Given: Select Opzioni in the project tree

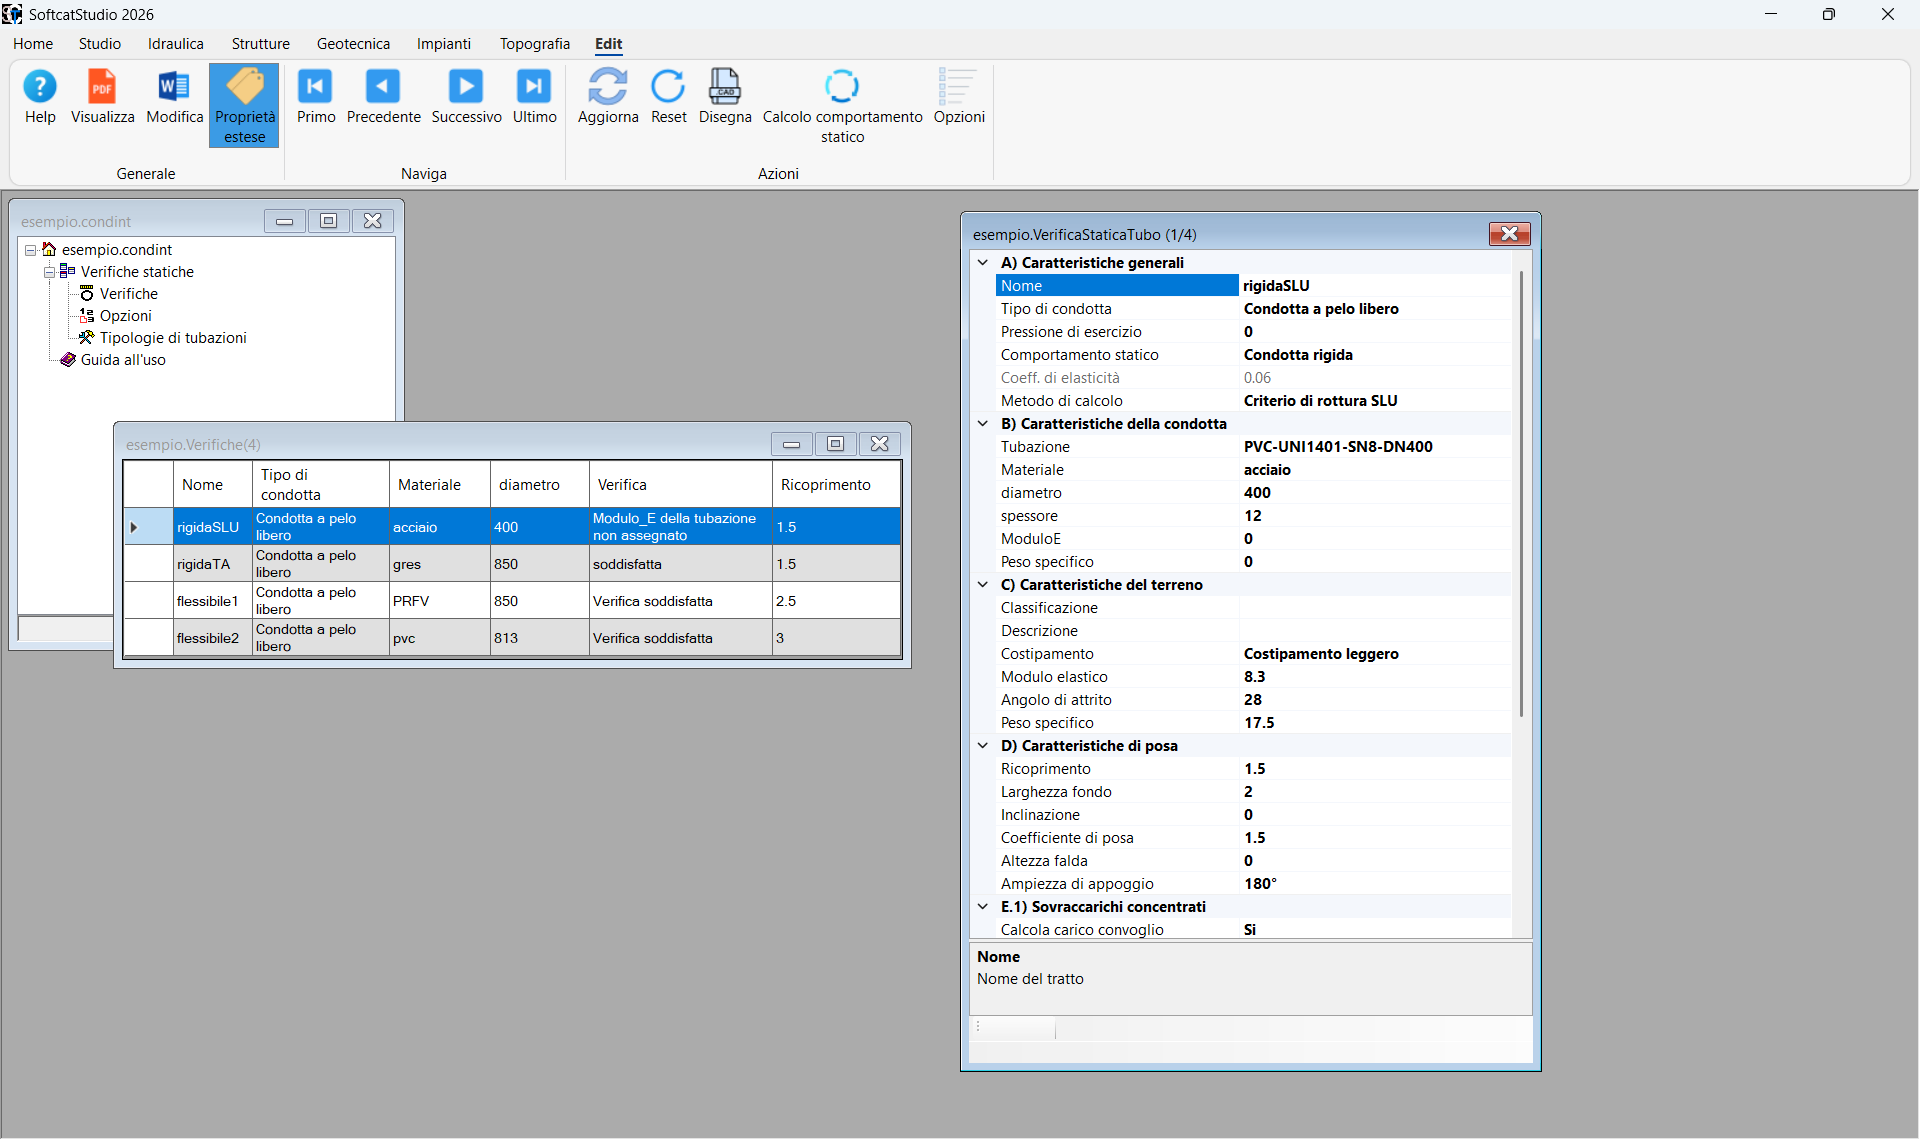Looking at the screenshot, I should pyautogui.click(x=126, y=316).
